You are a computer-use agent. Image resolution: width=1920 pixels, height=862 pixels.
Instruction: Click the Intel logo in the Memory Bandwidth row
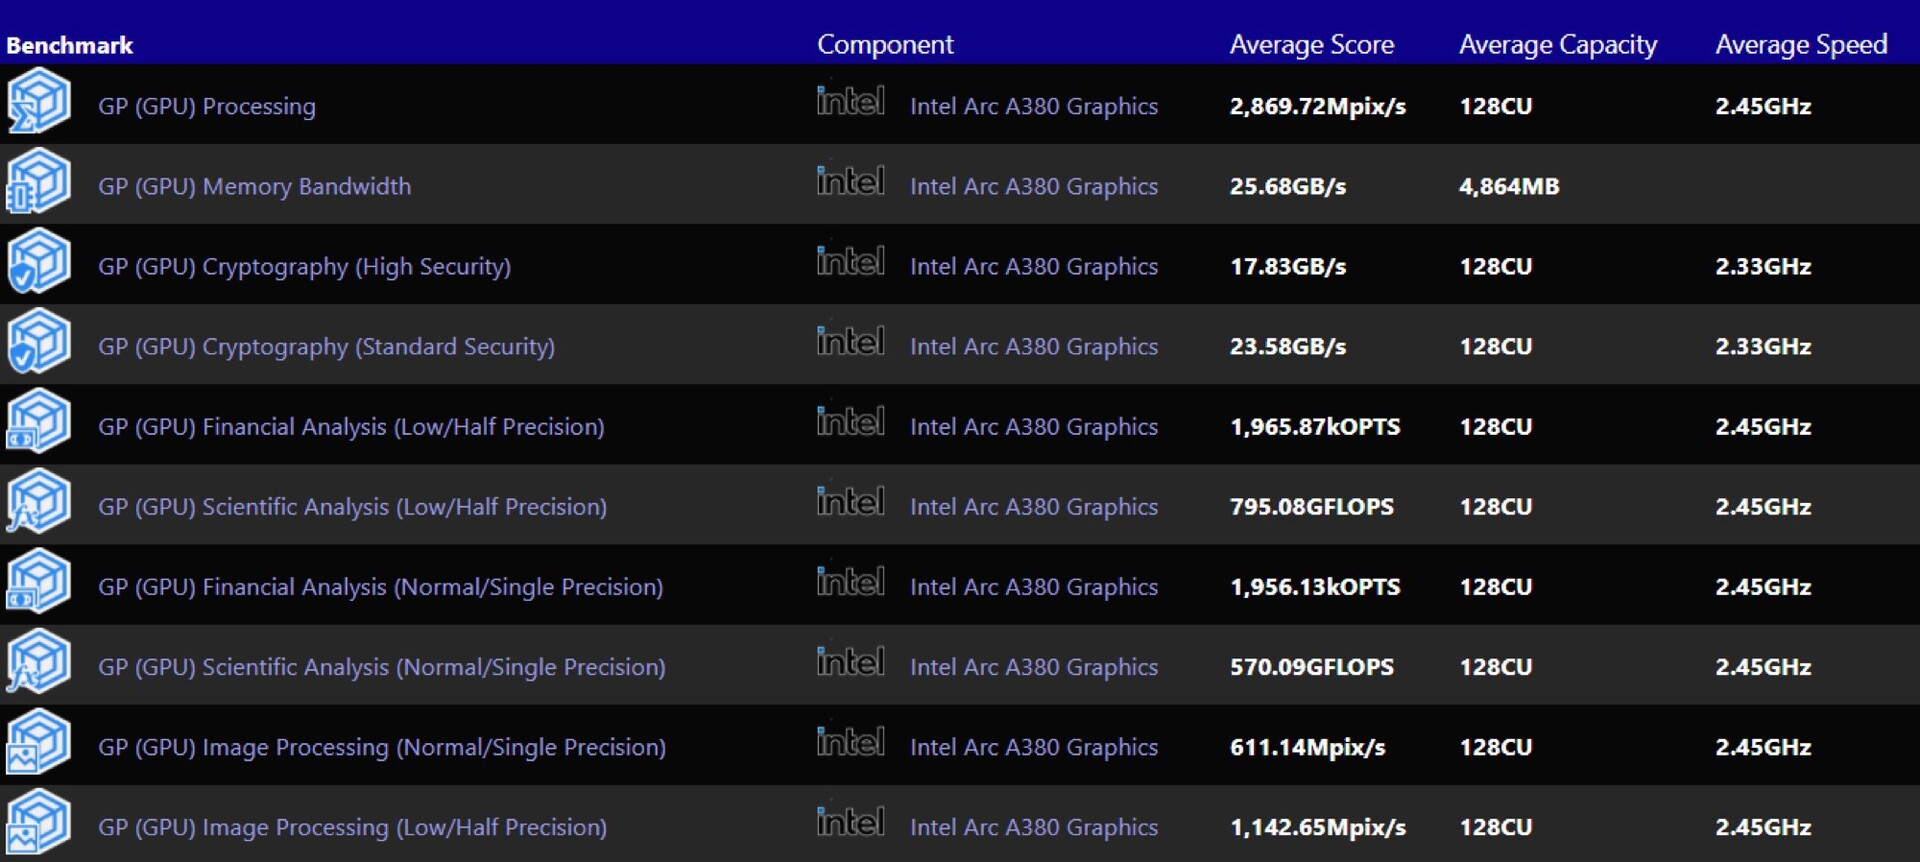tap(850, 181)
